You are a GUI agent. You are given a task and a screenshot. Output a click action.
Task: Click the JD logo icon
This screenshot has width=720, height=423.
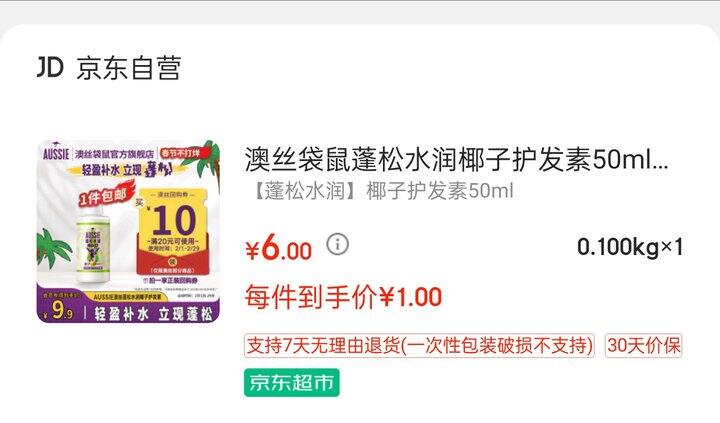[50, 68]
